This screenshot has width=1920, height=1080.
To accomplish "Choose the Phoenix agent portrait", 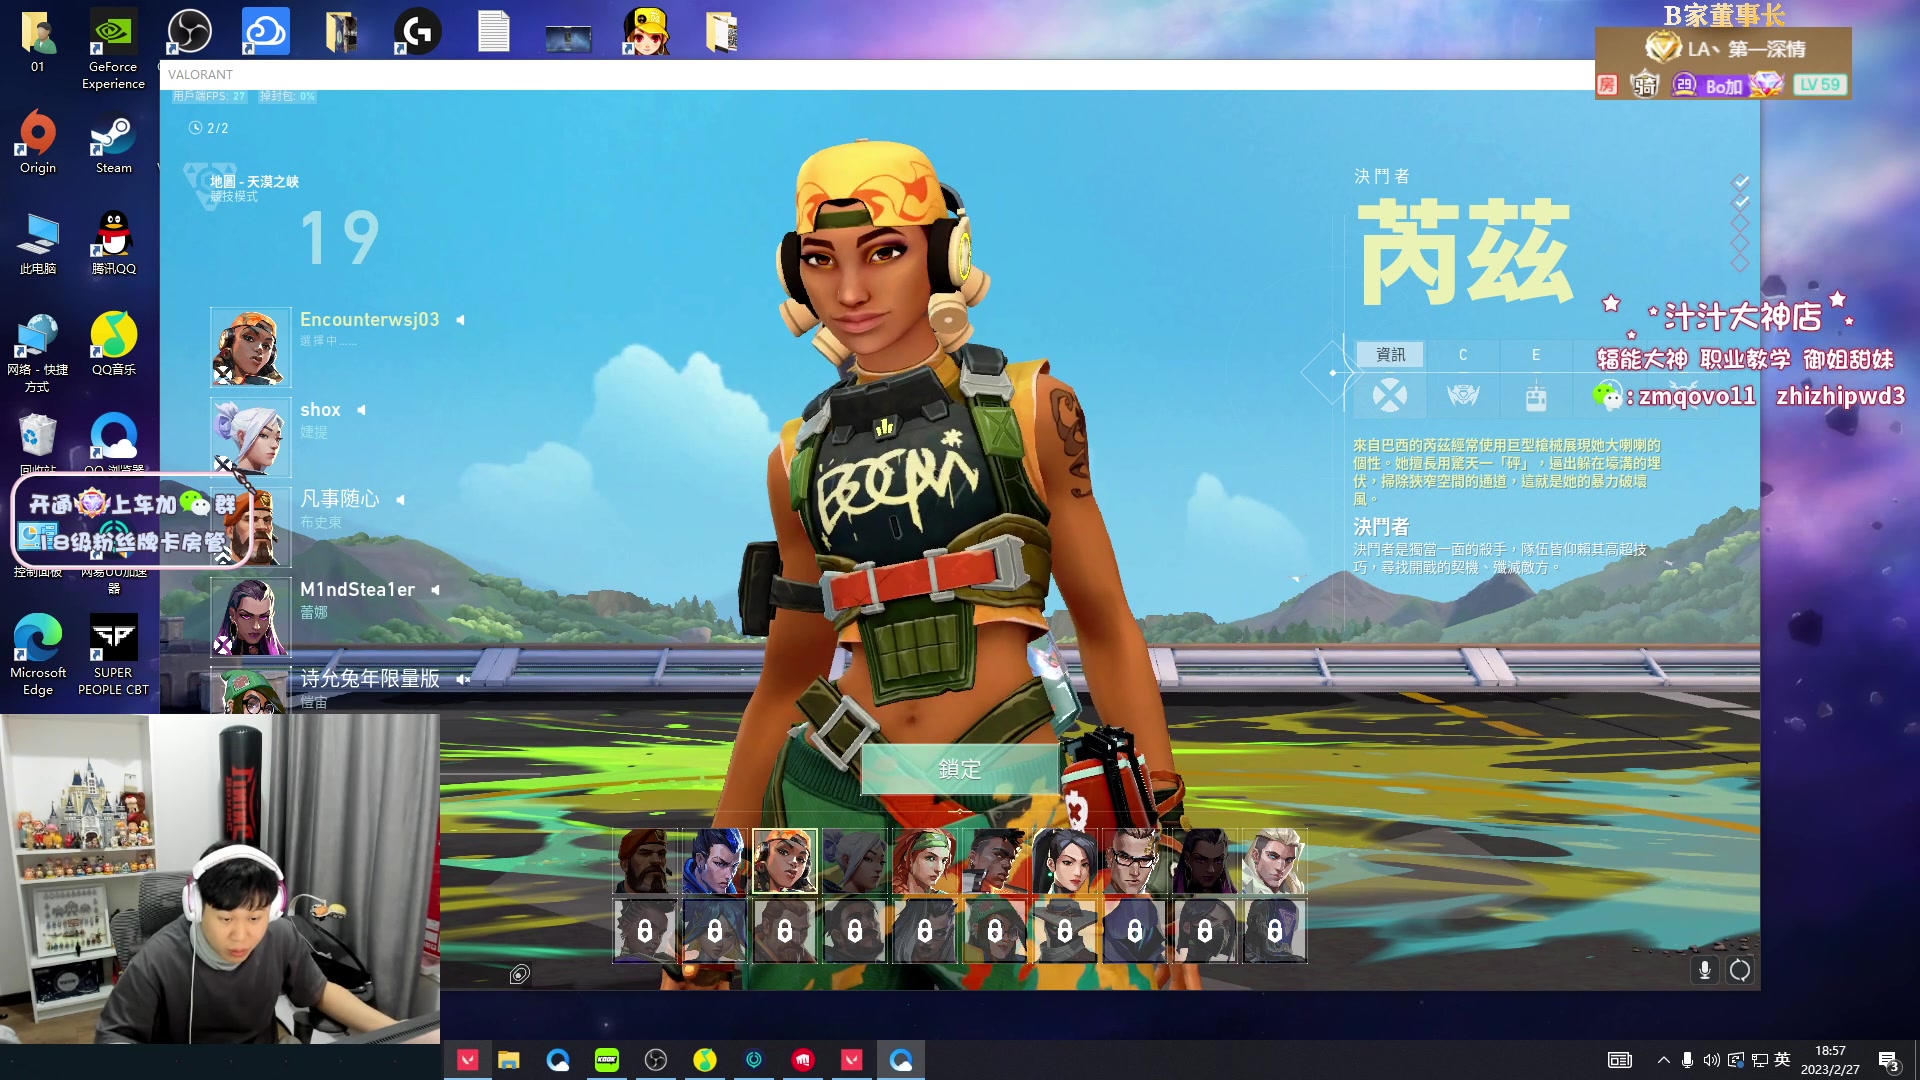I will click(995, 861).
